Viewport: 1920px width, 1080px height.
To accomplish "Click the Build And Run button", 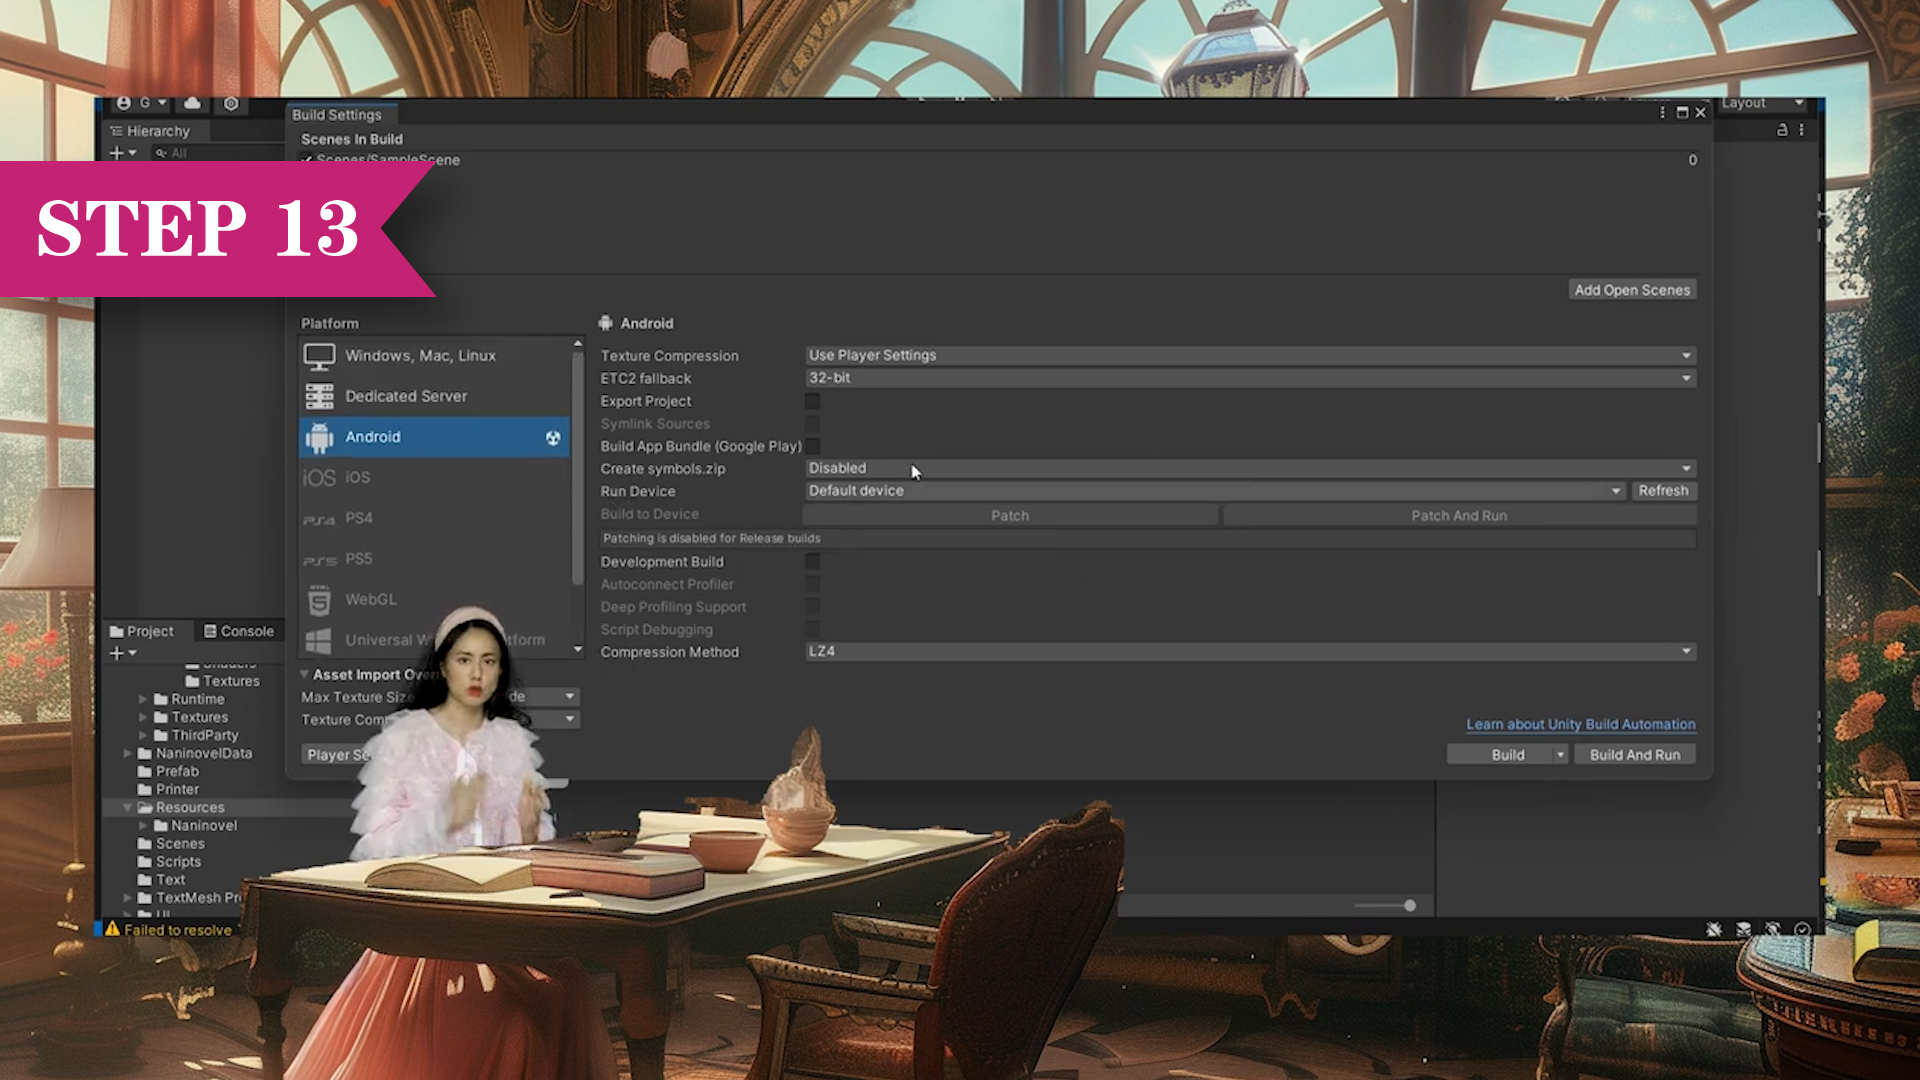I will [x=1634, y=755].
